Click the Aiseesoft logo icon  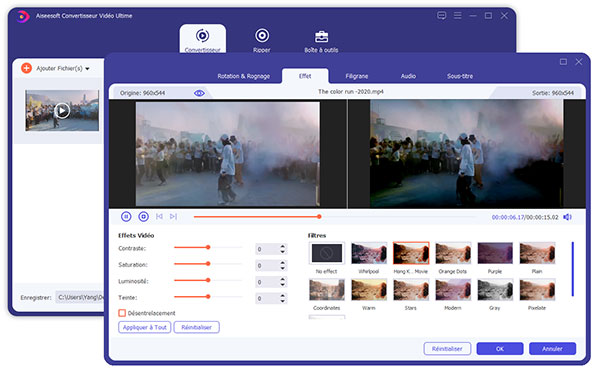[x=23, y=16]
